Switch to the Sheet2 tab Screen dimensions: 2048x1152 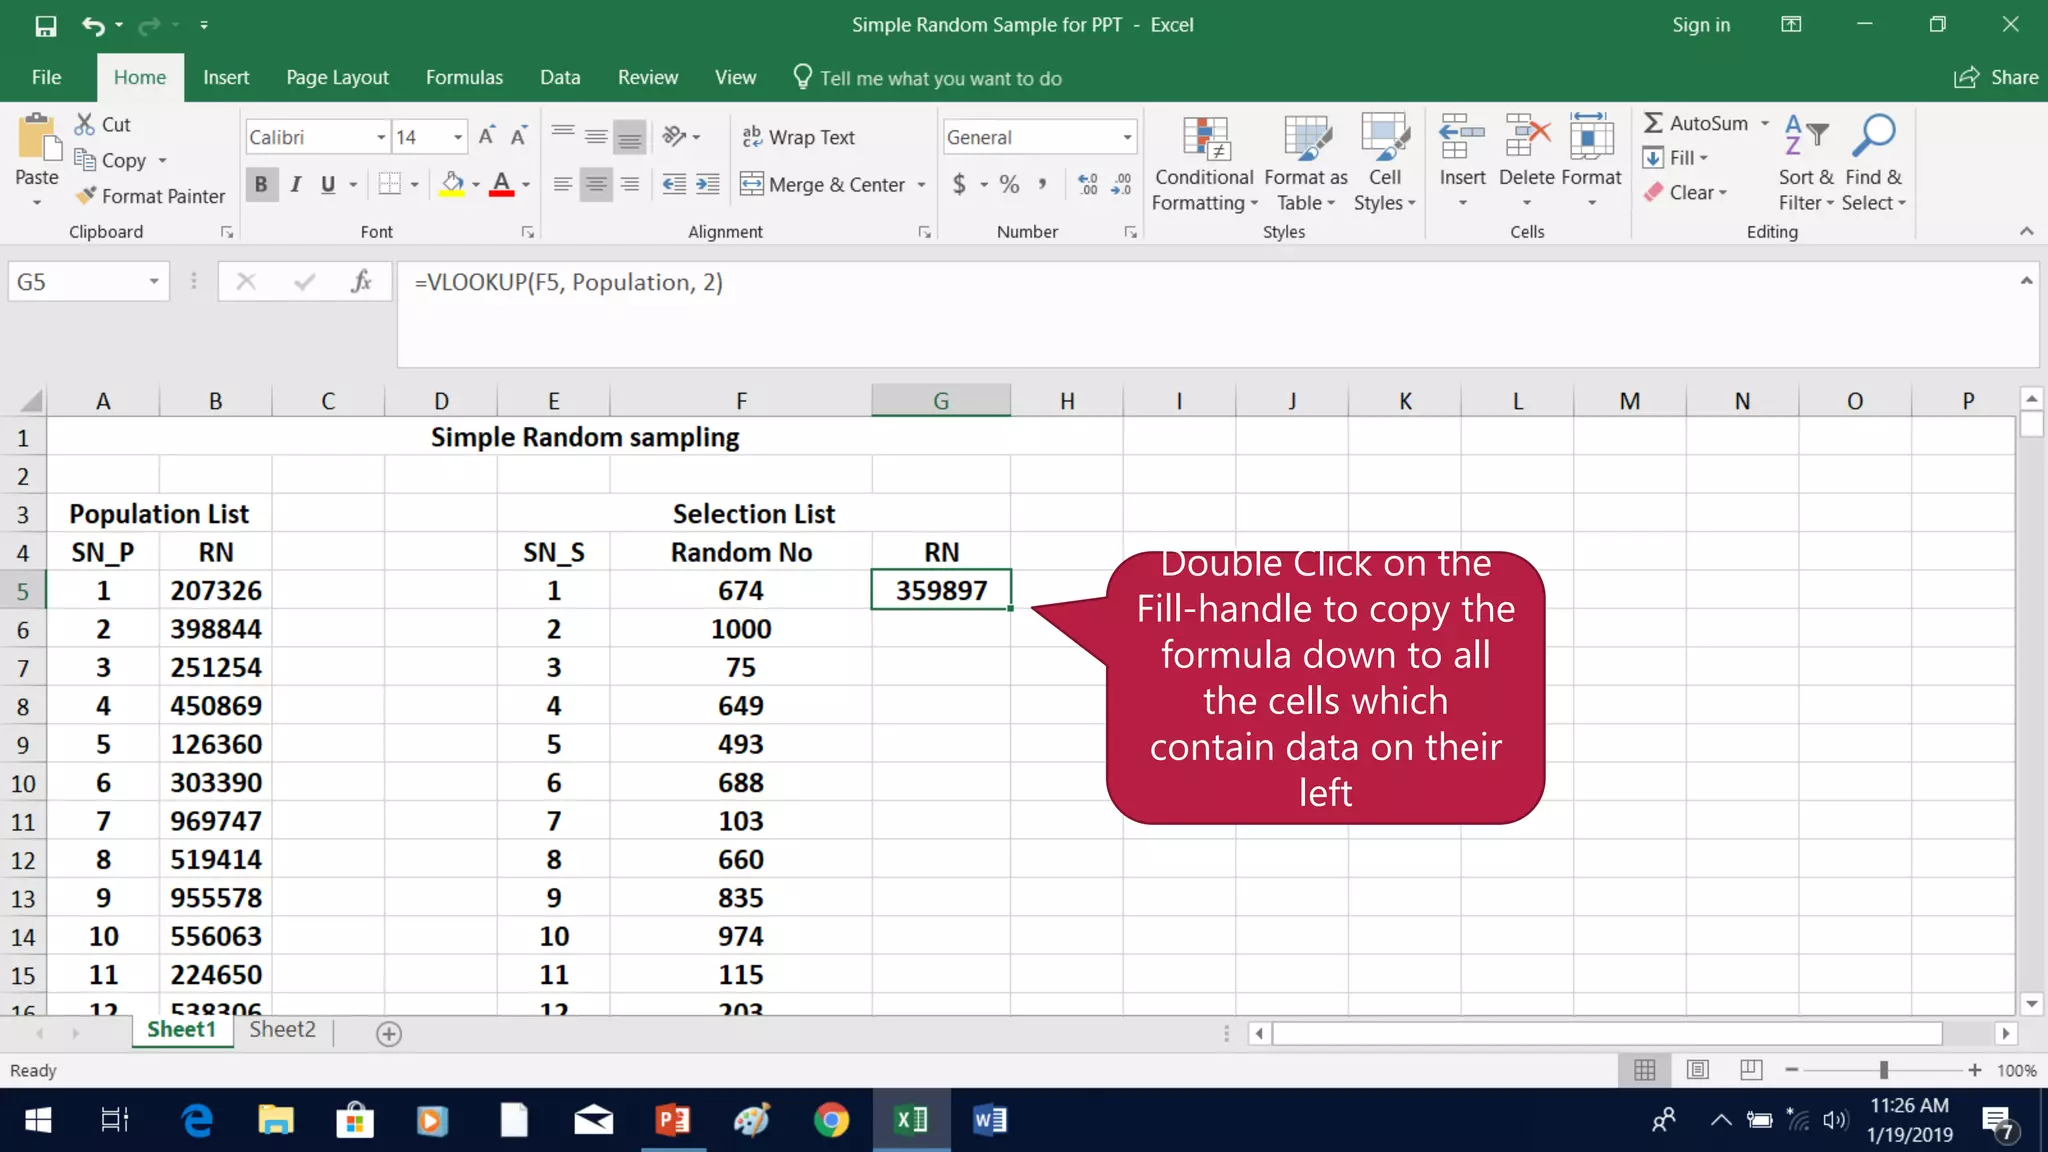[x=282, y=1030]
